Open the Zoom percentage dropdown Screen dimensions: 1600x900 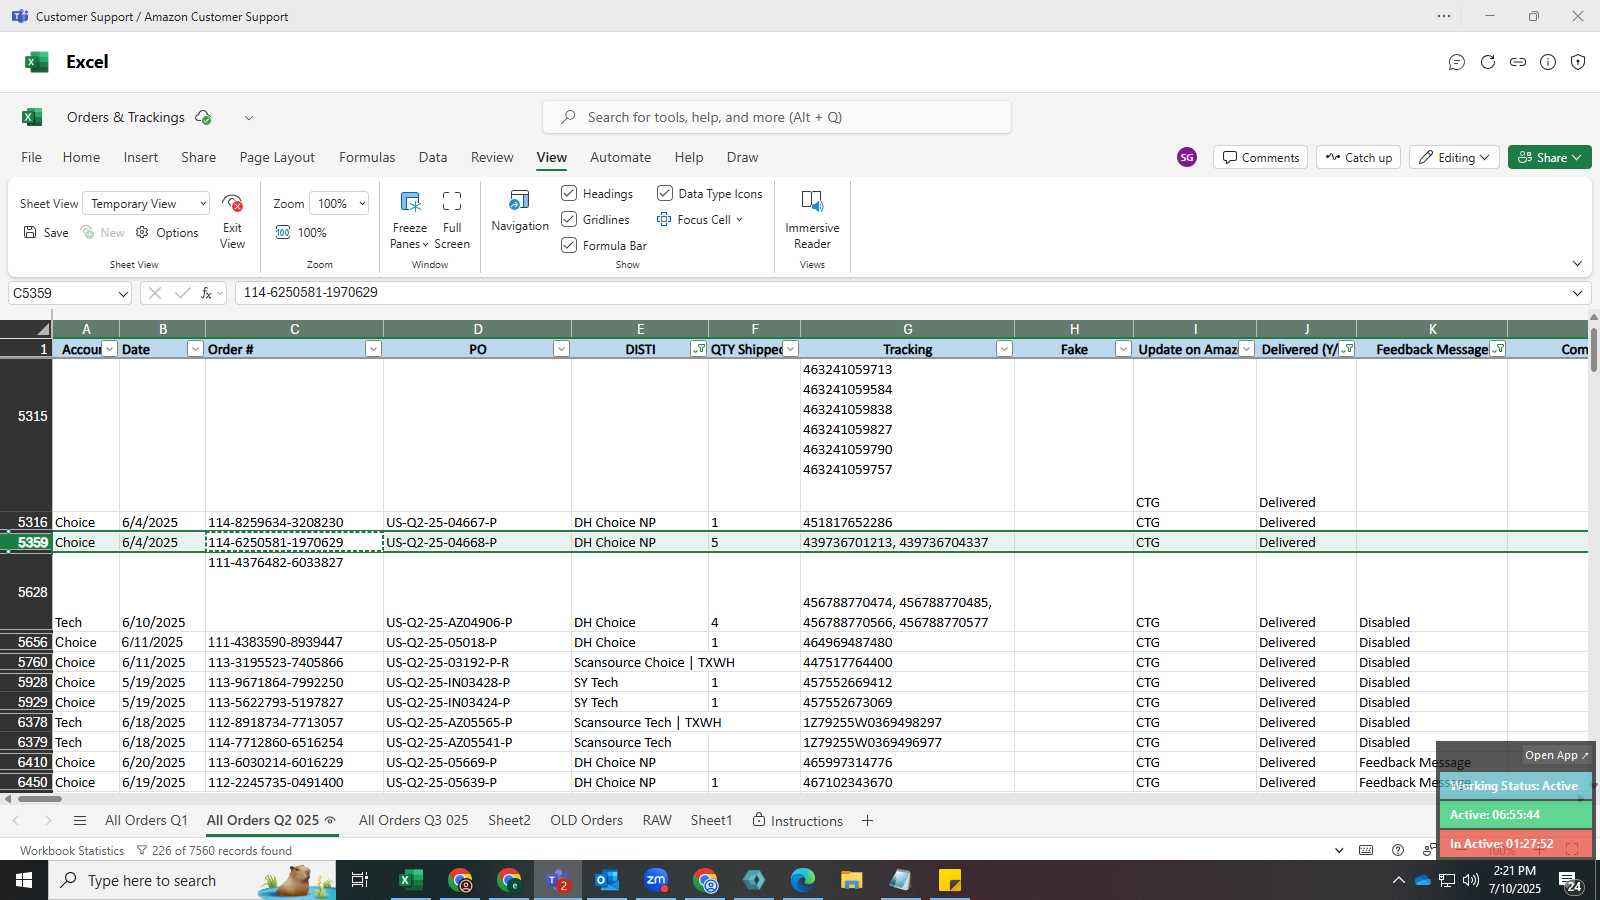[339, 203]
